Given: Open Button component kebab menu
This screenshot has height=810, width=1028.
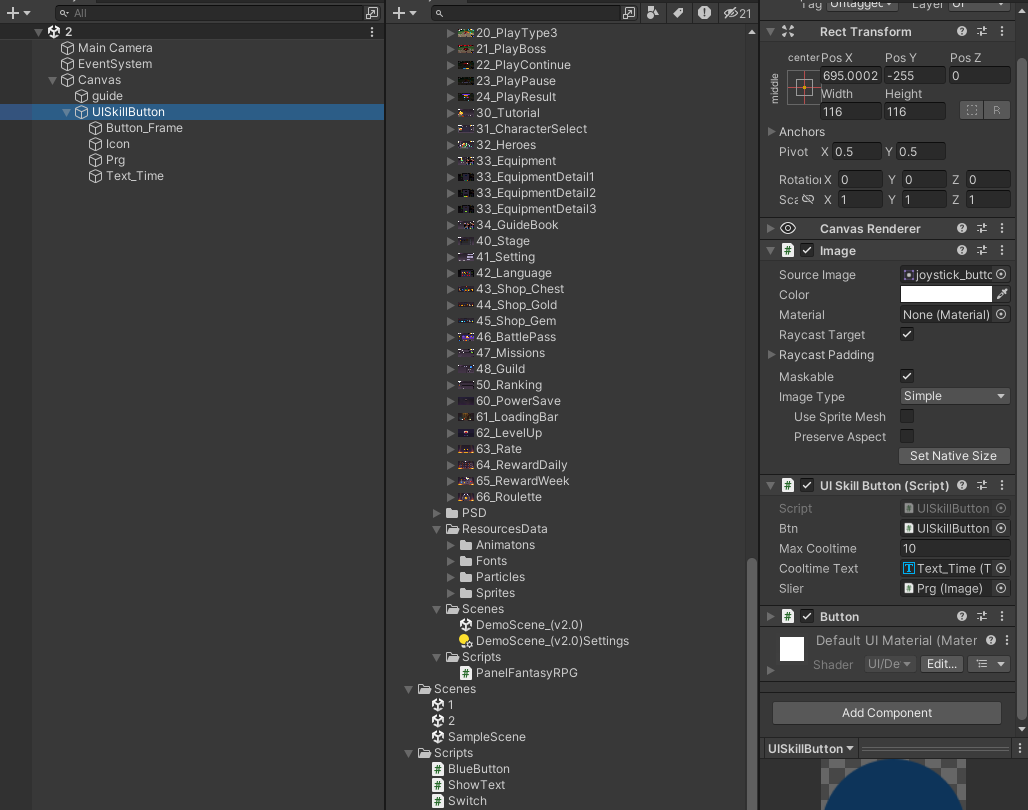Looking at the screenshot, I should click(x=1002, y=616).
